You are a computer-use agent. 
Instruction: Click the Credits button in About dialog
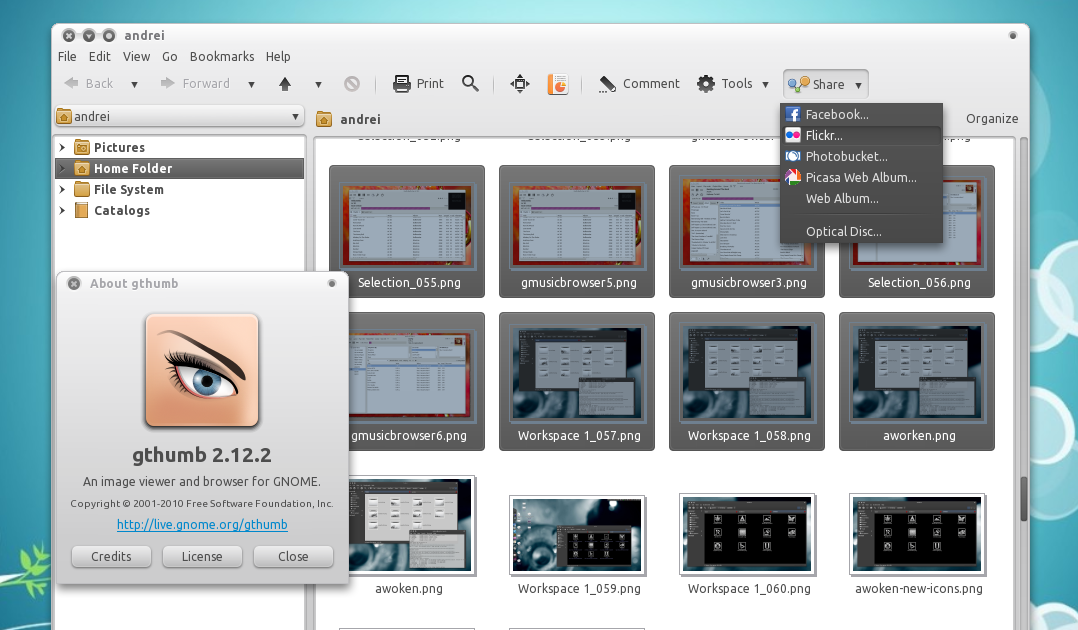pyautogui.click(x=111, y=556)
